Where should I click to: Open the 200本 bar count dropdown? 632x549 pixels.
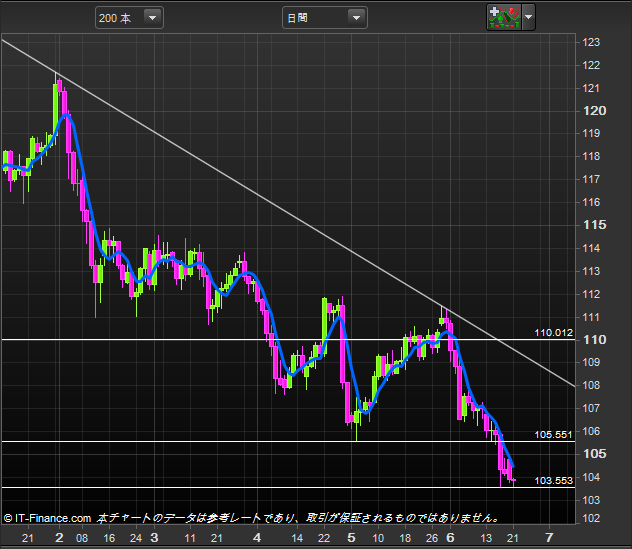[x=129, y=18]
